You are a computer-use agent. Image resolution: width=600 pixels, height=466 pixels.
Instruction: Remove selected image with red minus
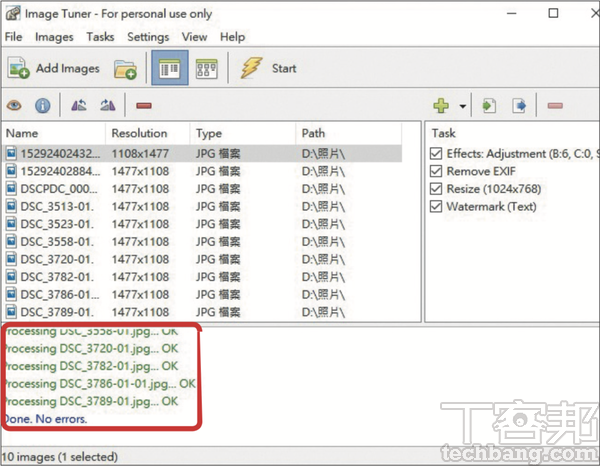click(x=143, y=105)
